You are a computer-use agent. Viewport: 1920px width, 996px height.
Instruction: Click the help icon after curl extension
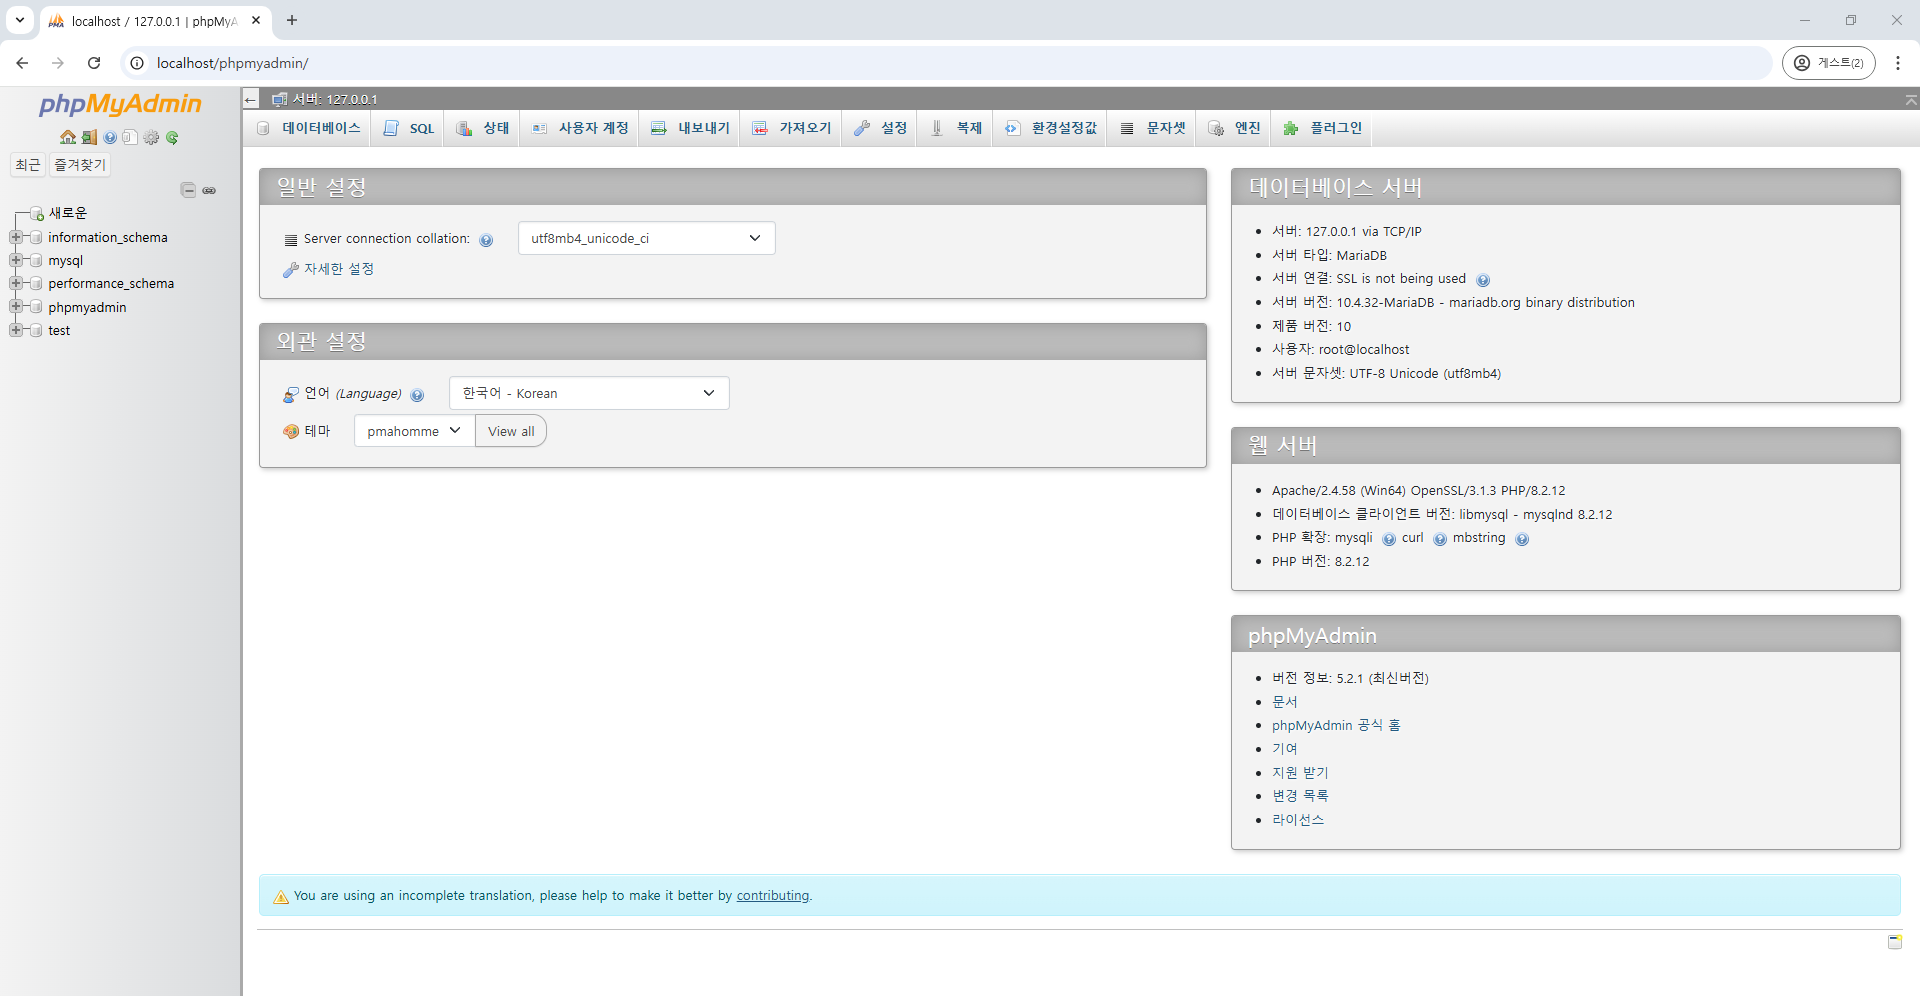(x=1440, y=539)
